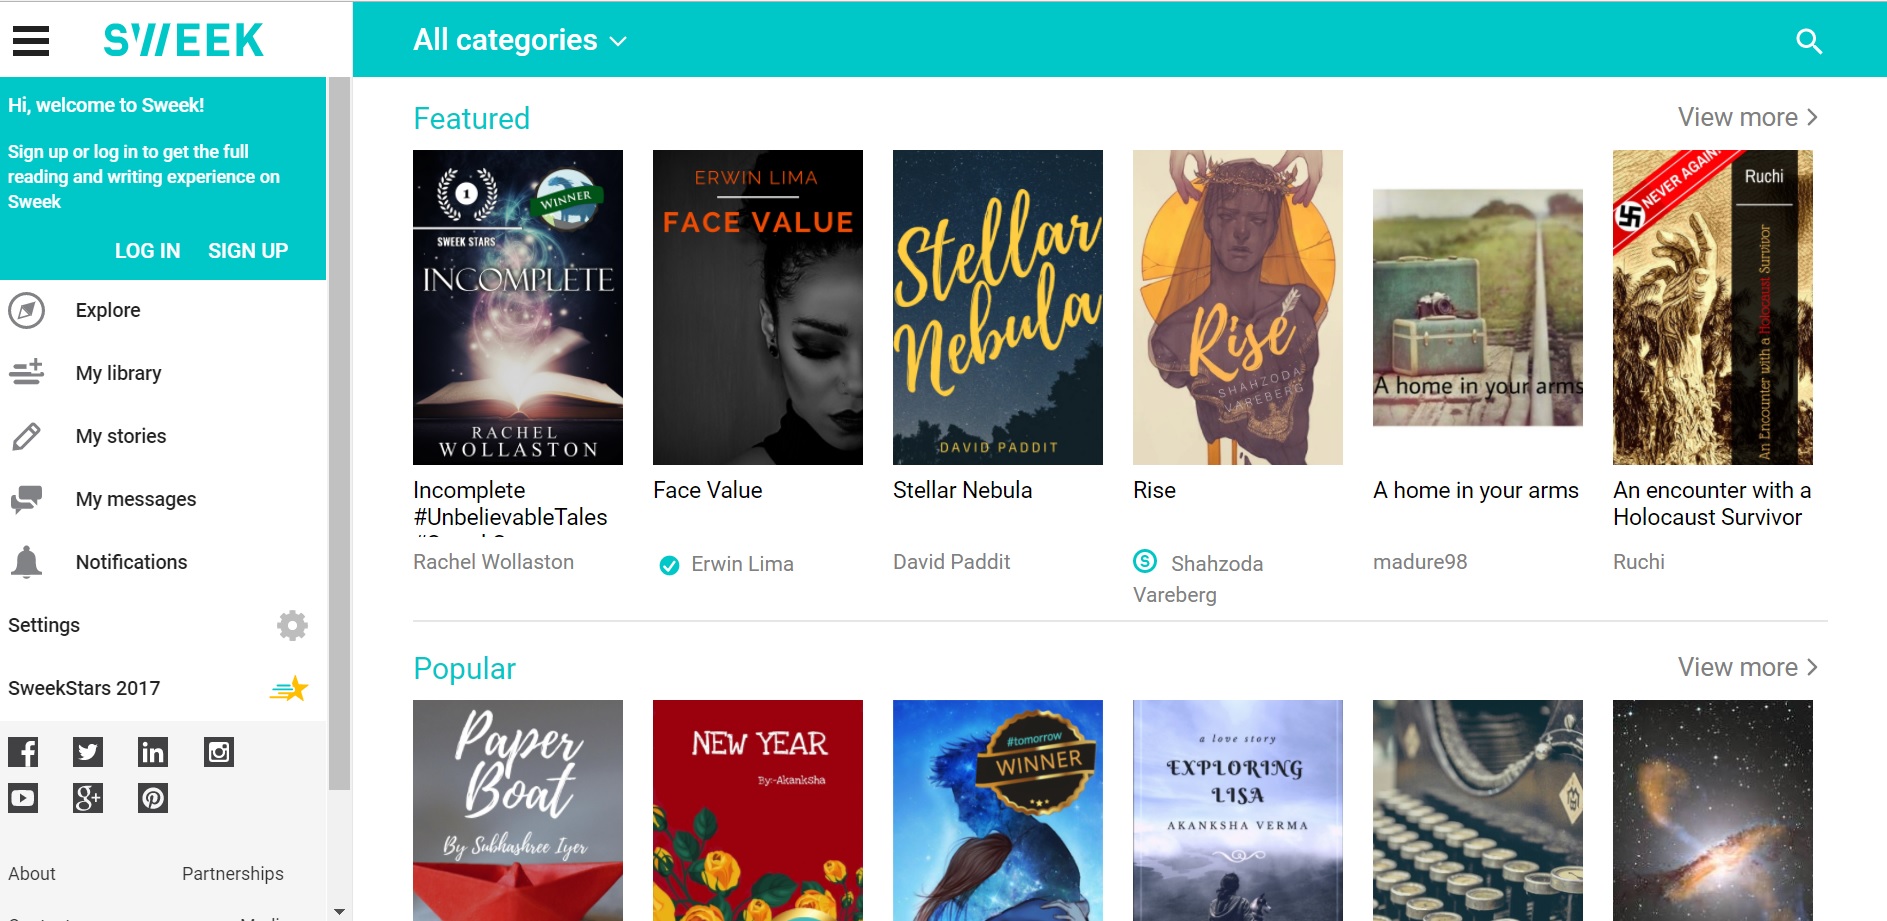Screen dimensions: 1887x921
Task: Click the Explore compass icon
Action: click(x=27, y=311)
